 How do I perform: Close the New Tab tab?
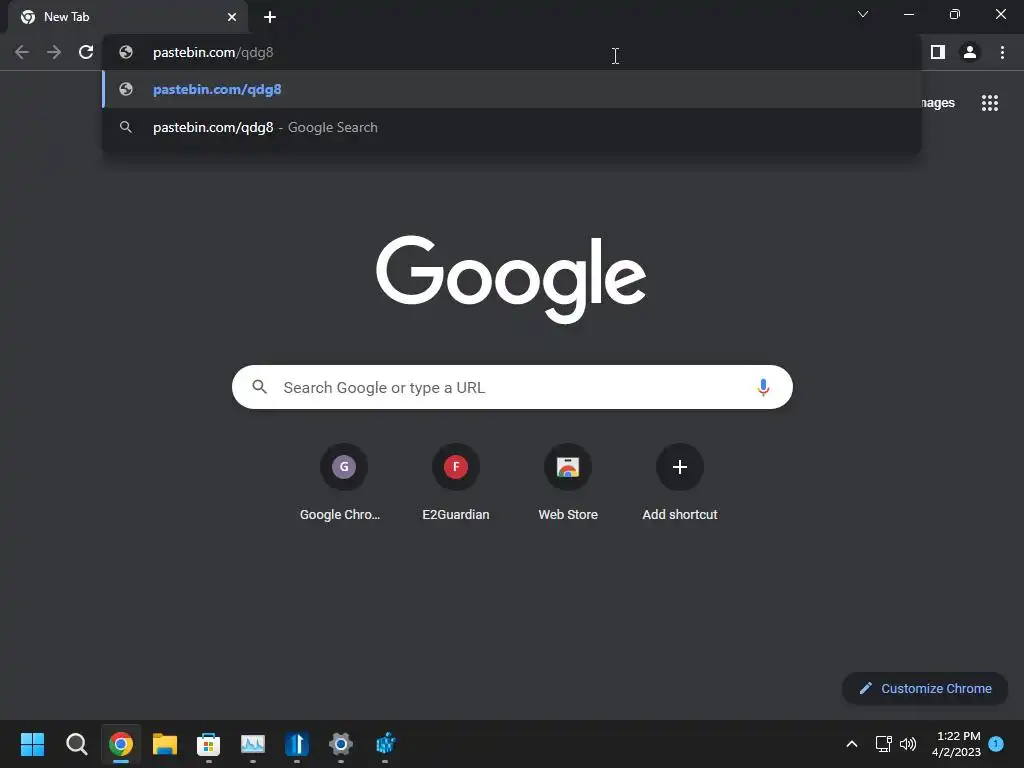[x=232, y=17]
